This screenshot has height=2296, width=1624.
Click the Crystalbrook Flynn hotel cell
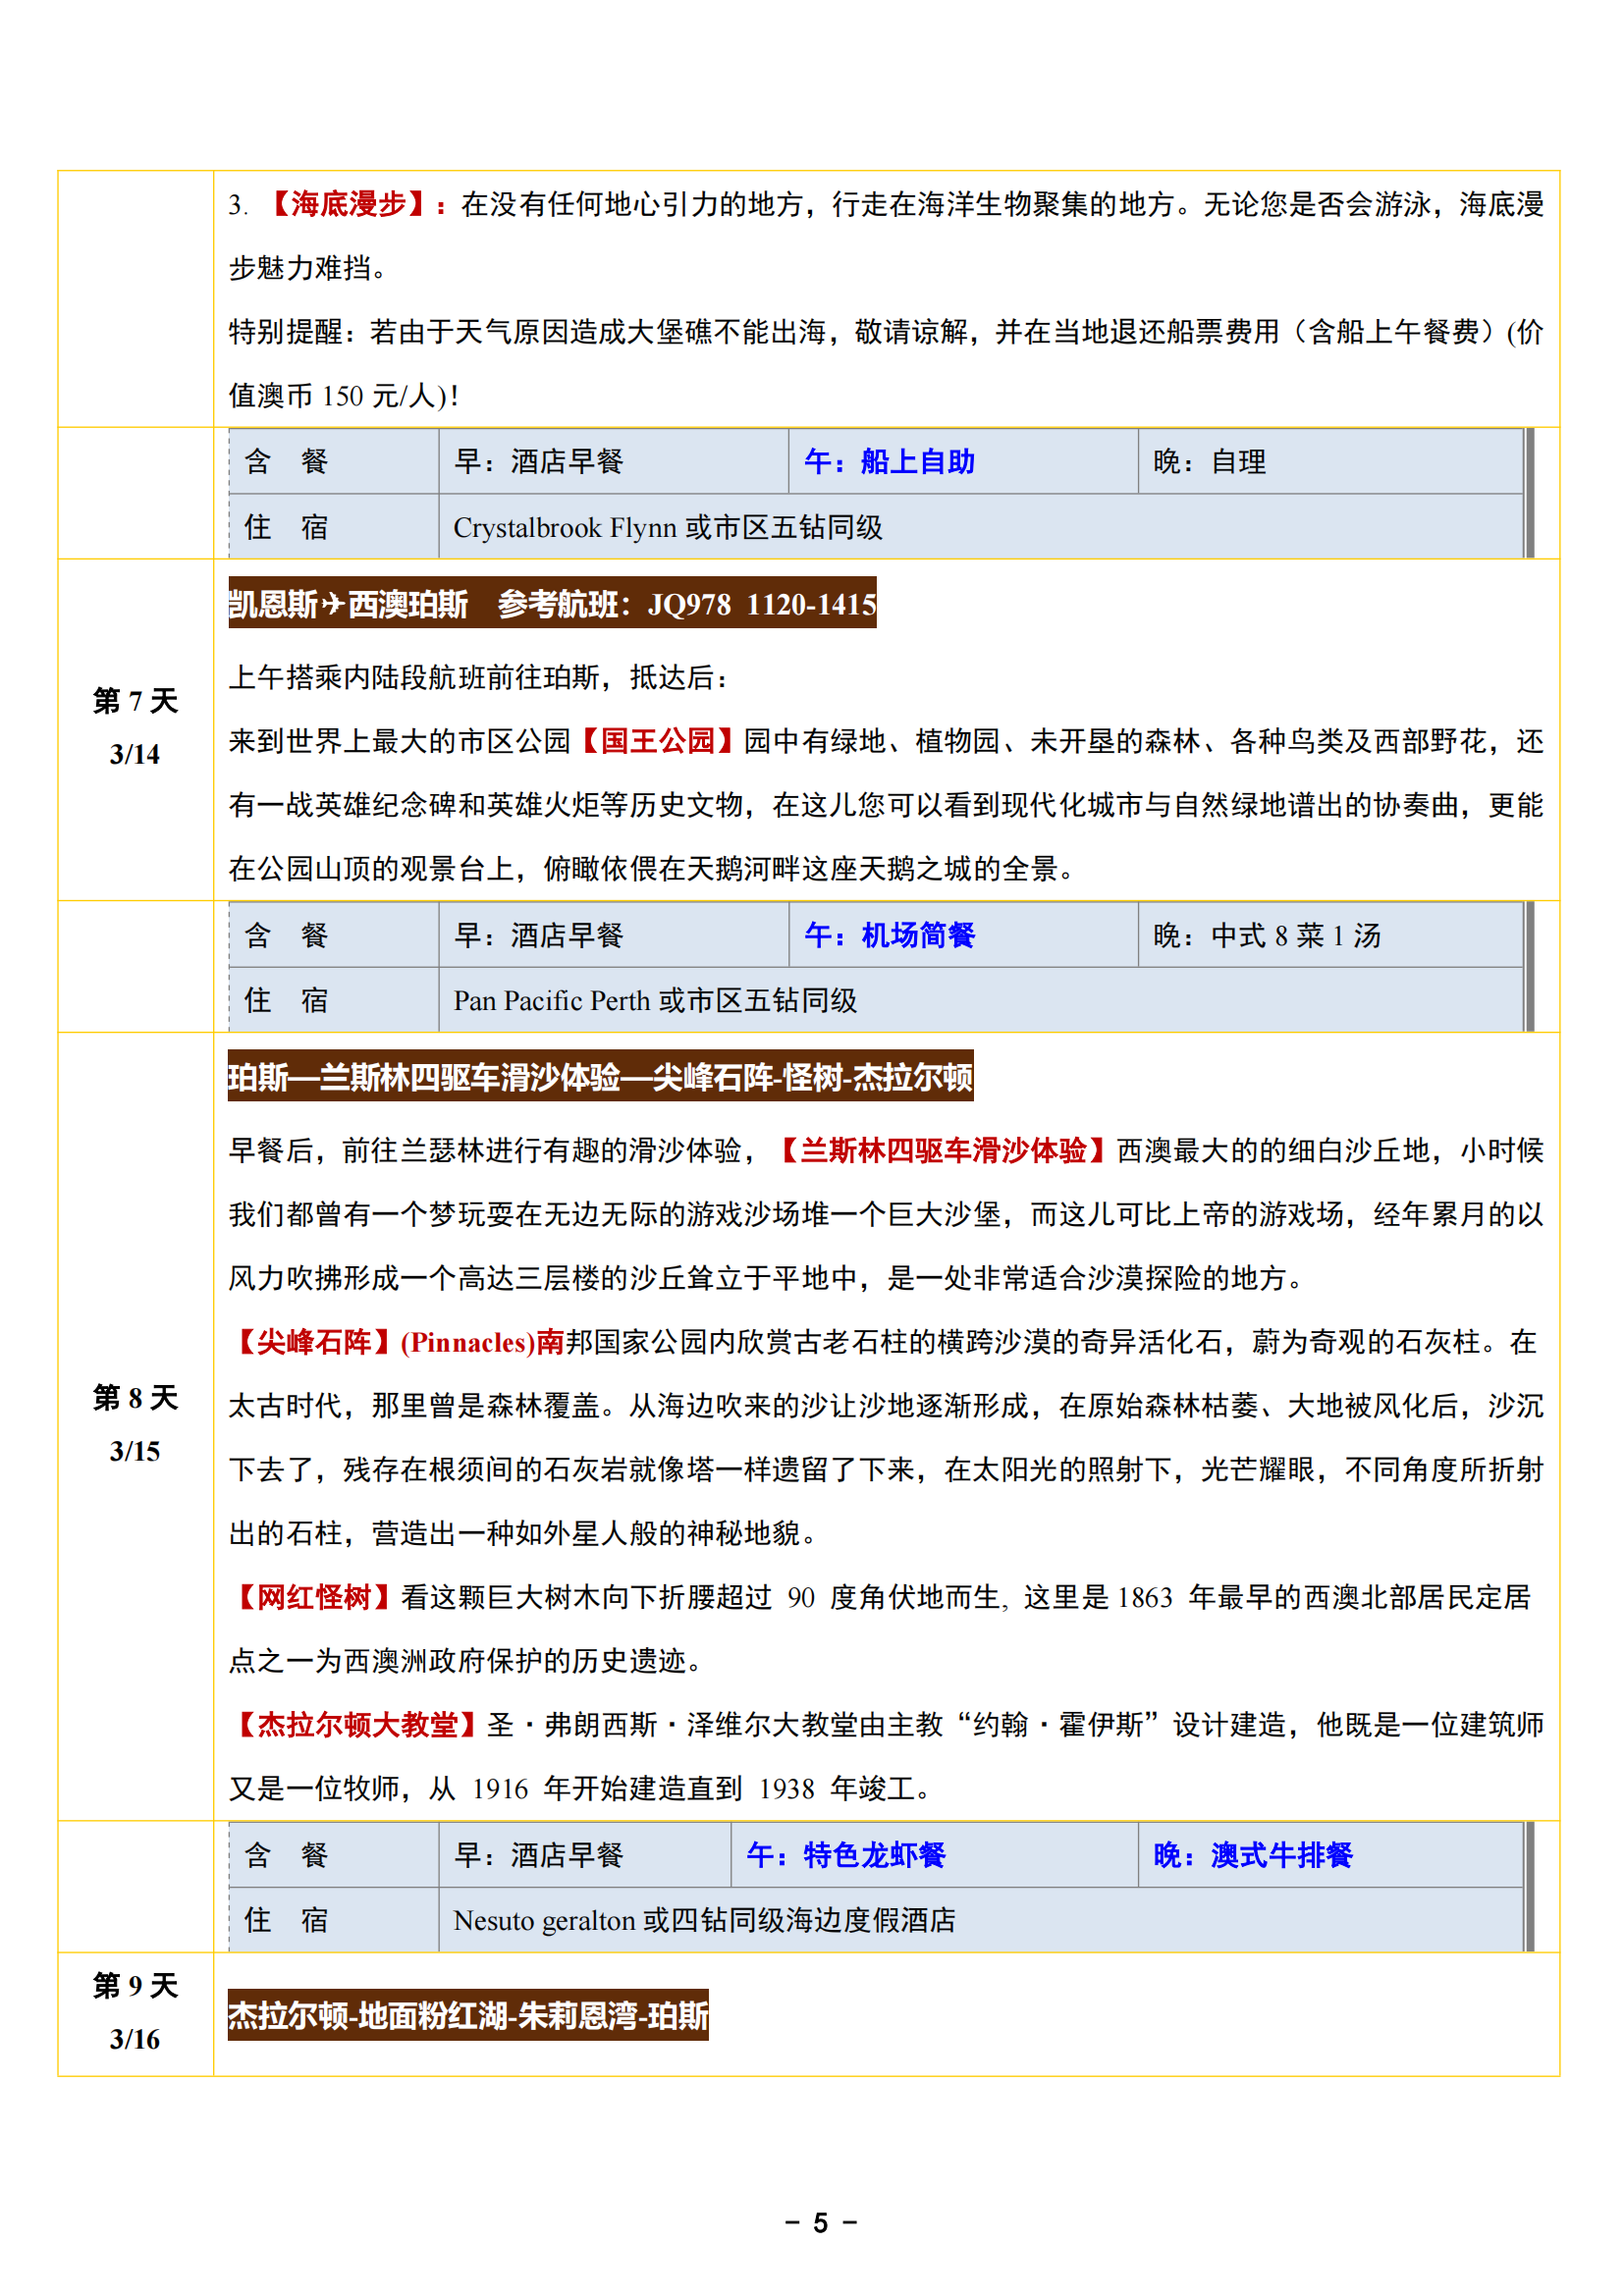pos(667,527)
